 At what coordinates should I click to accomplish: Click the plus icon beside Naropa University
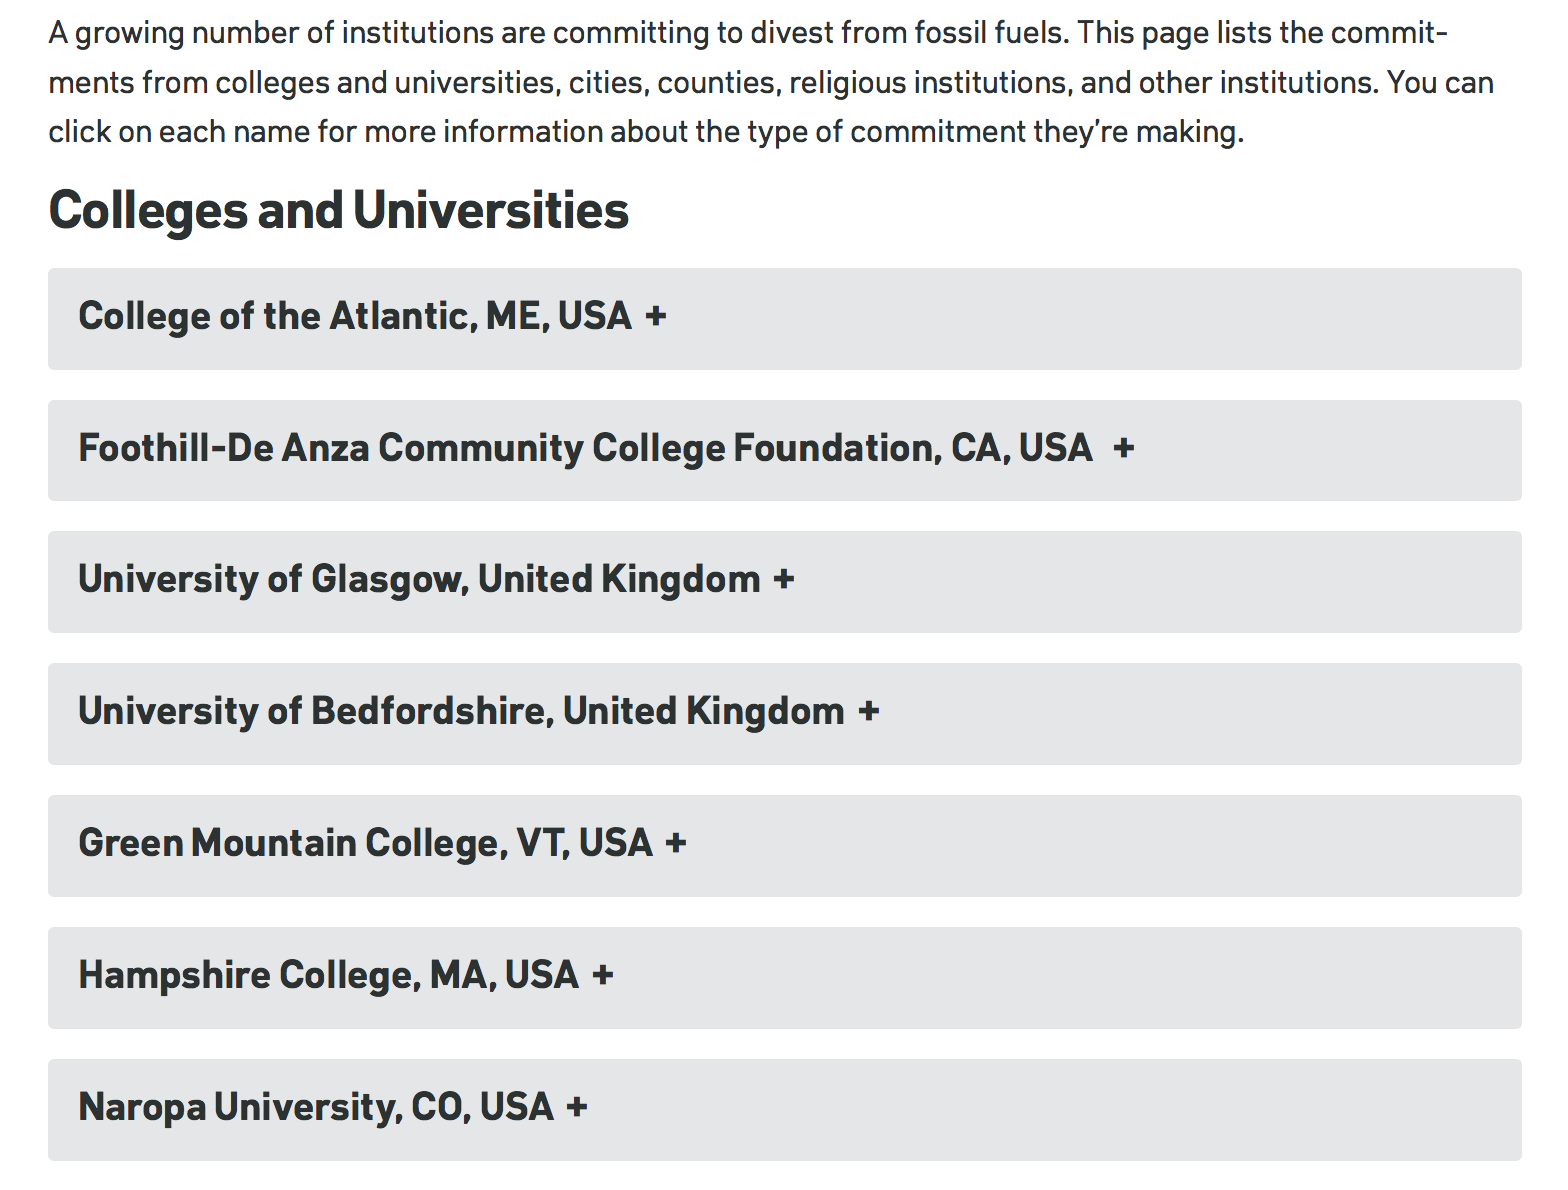pos(577,1108)
